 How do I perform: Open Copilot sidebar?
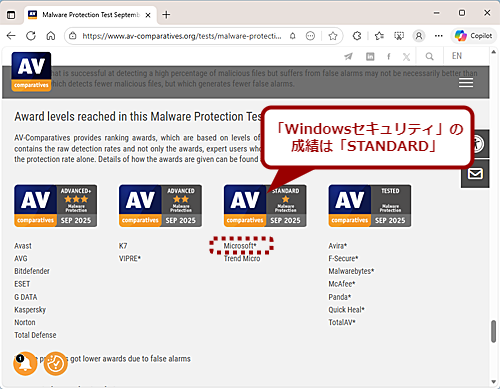click(x=474, y=36)
